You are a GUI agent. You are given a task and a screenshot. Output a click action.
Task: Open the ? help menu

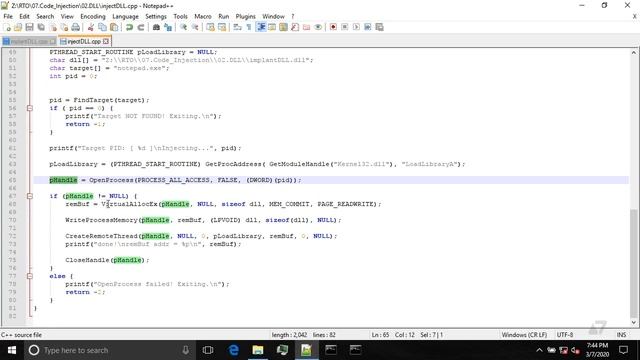pos(293,16)
